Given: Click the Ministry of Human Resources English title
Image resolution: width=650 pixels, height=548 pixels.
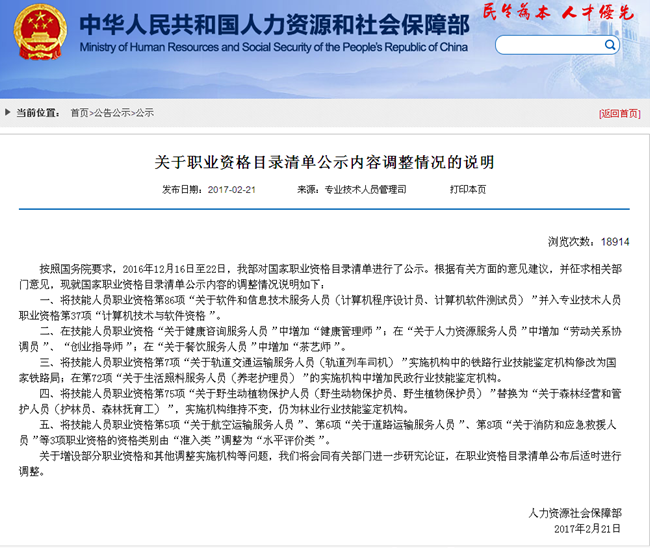Looking at the screenshot, I should pos(274,47).
